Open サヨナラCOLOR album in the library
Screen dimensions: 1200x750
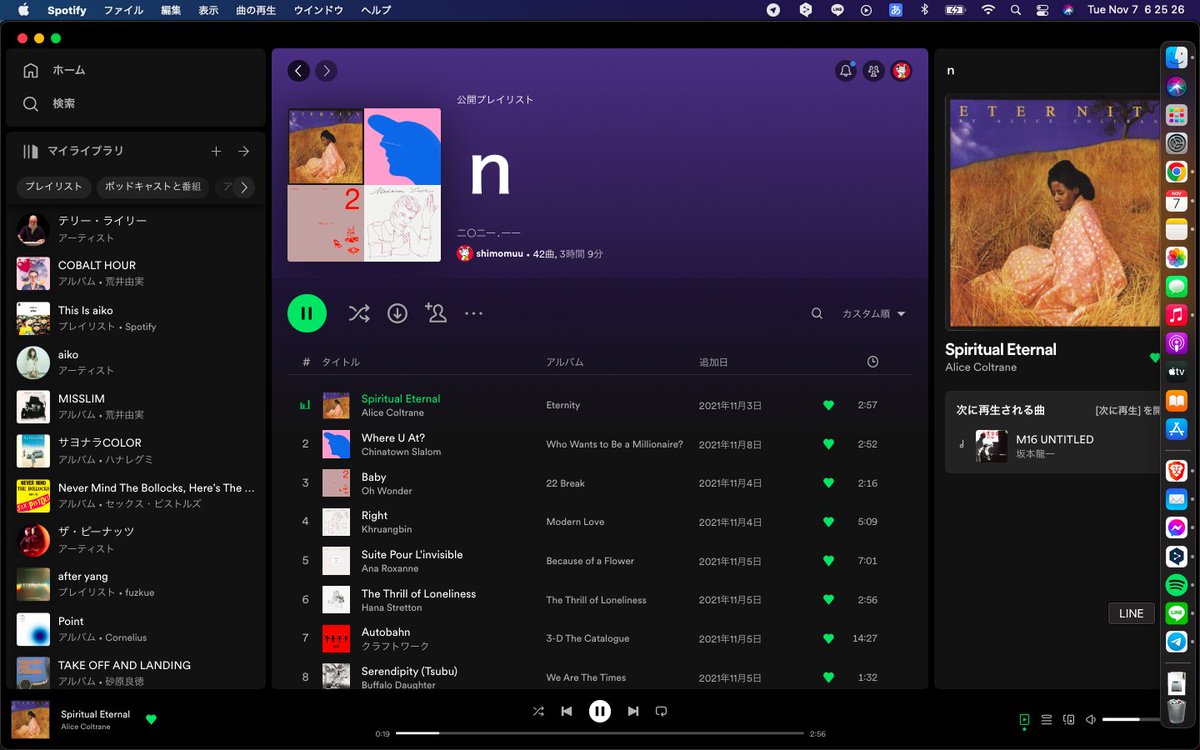click(x=136, y=451)
